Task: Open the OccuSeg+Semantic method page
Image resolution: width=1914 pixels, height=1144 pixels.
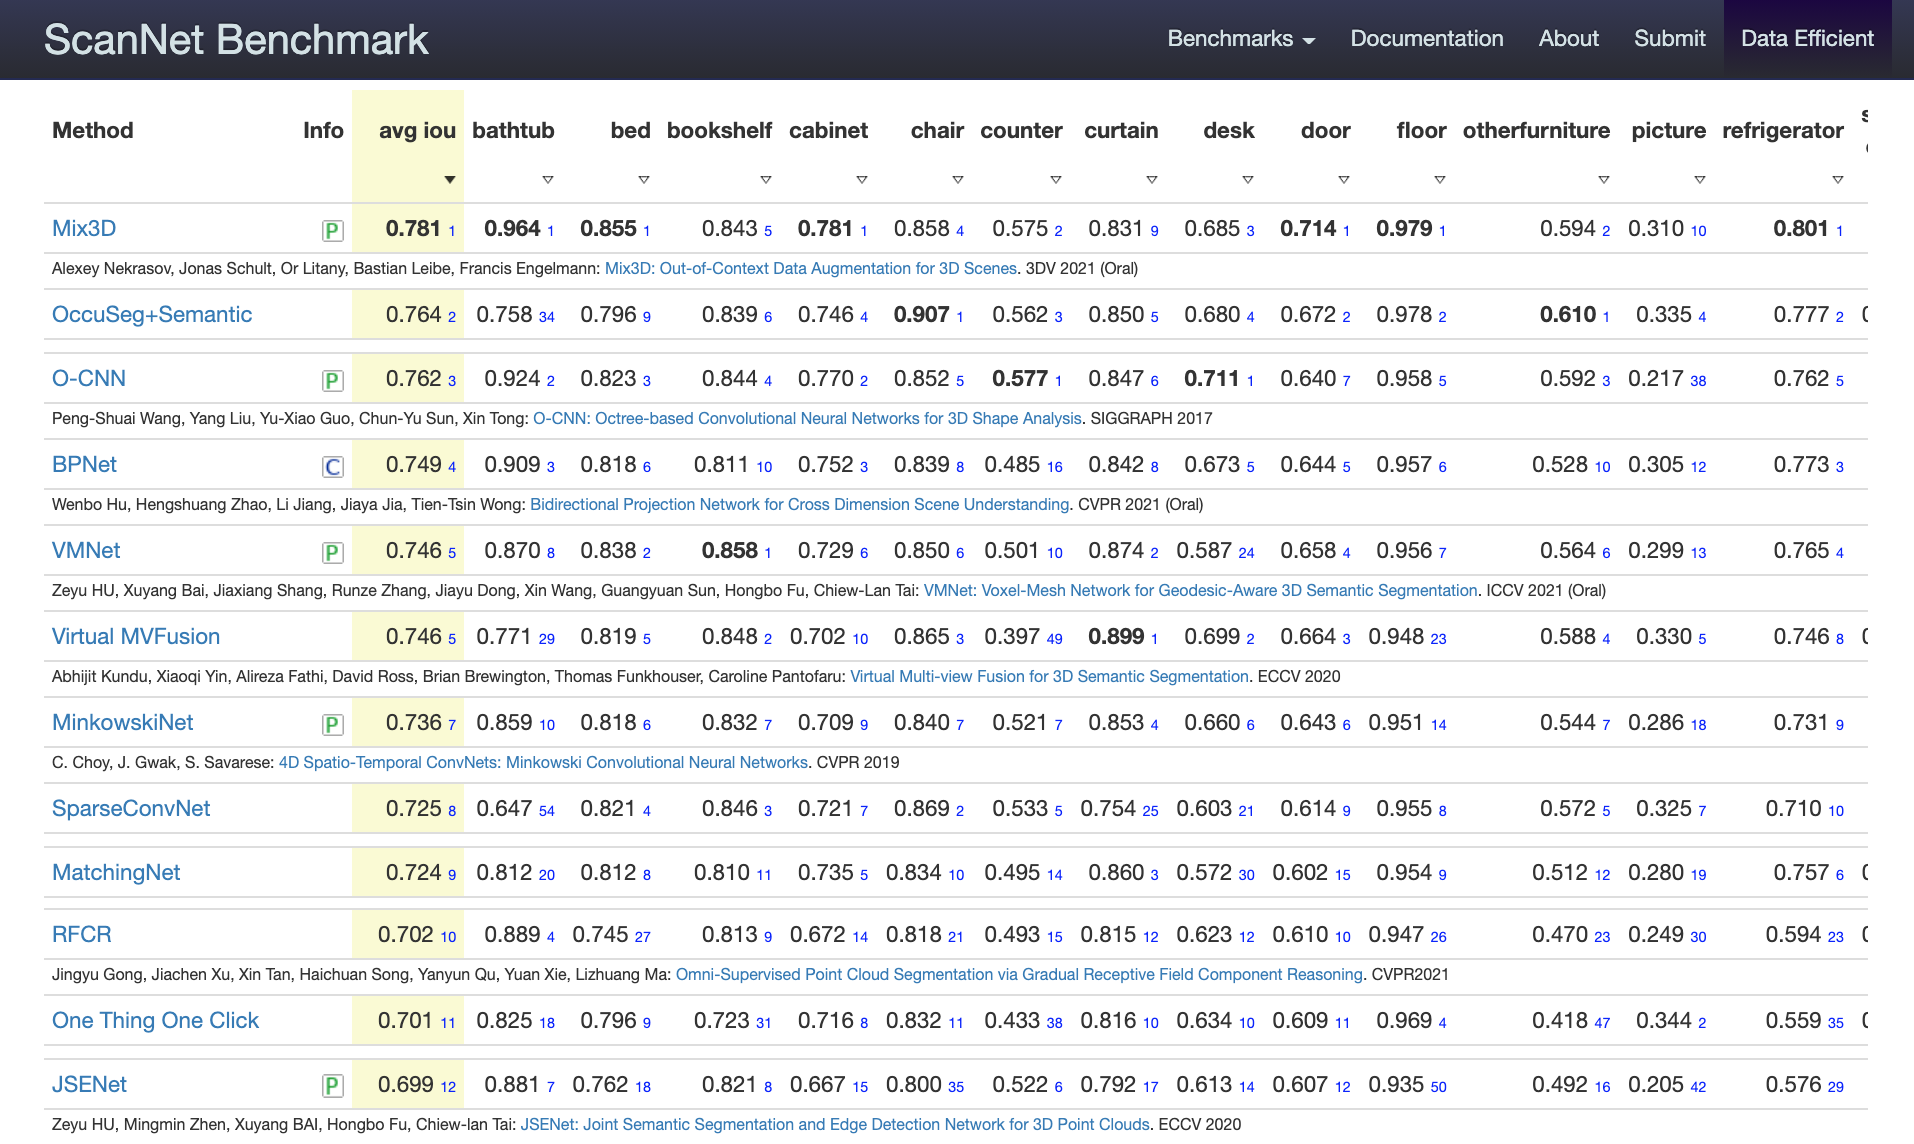Action: (x=152, y=314)
